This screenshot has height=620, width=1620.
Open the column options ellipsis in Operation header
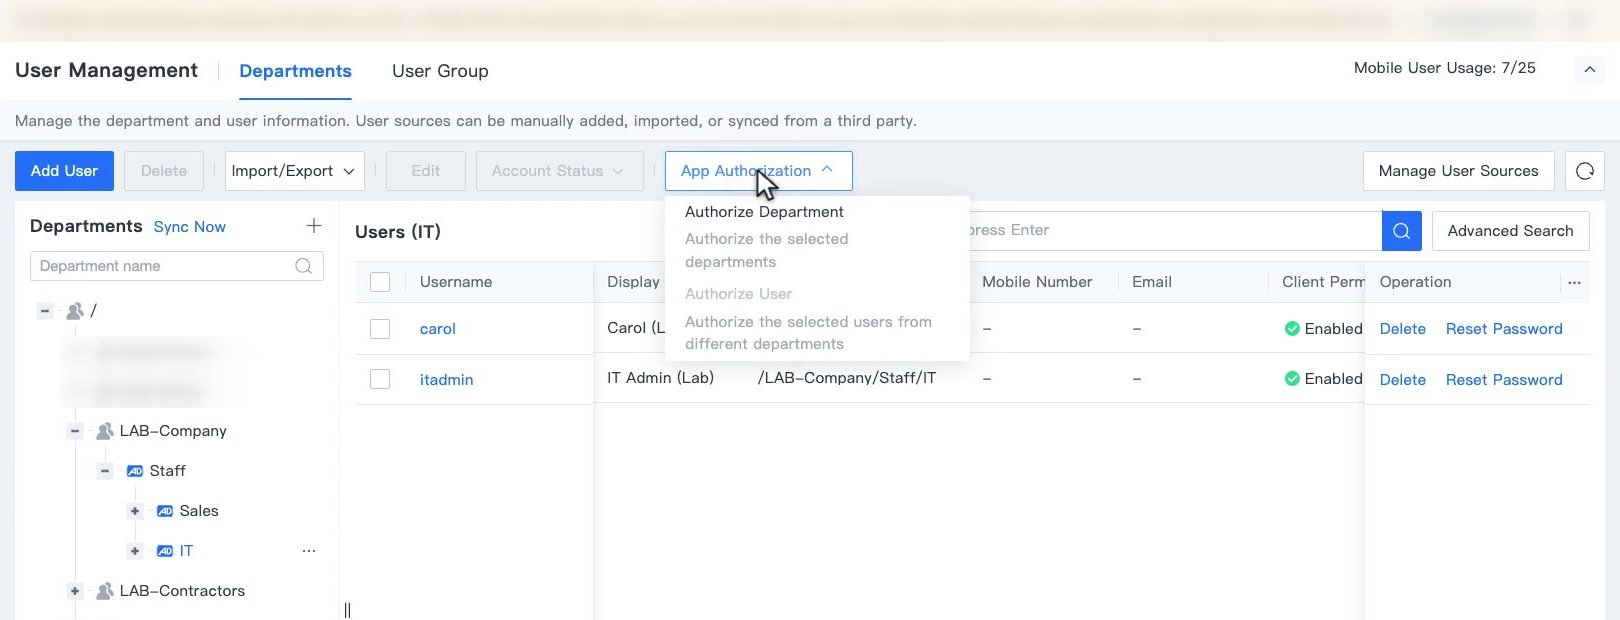[x=1574, y=283]
